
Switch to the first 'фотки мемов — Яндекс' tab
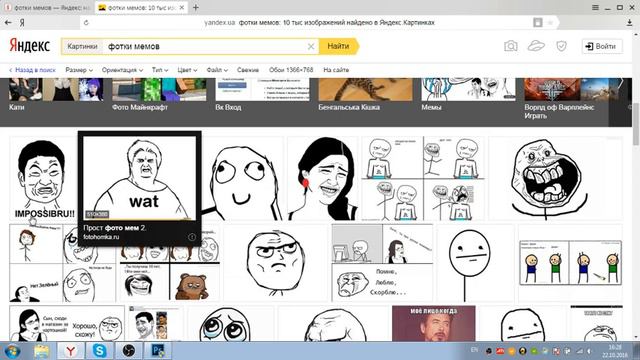(47, 8)
